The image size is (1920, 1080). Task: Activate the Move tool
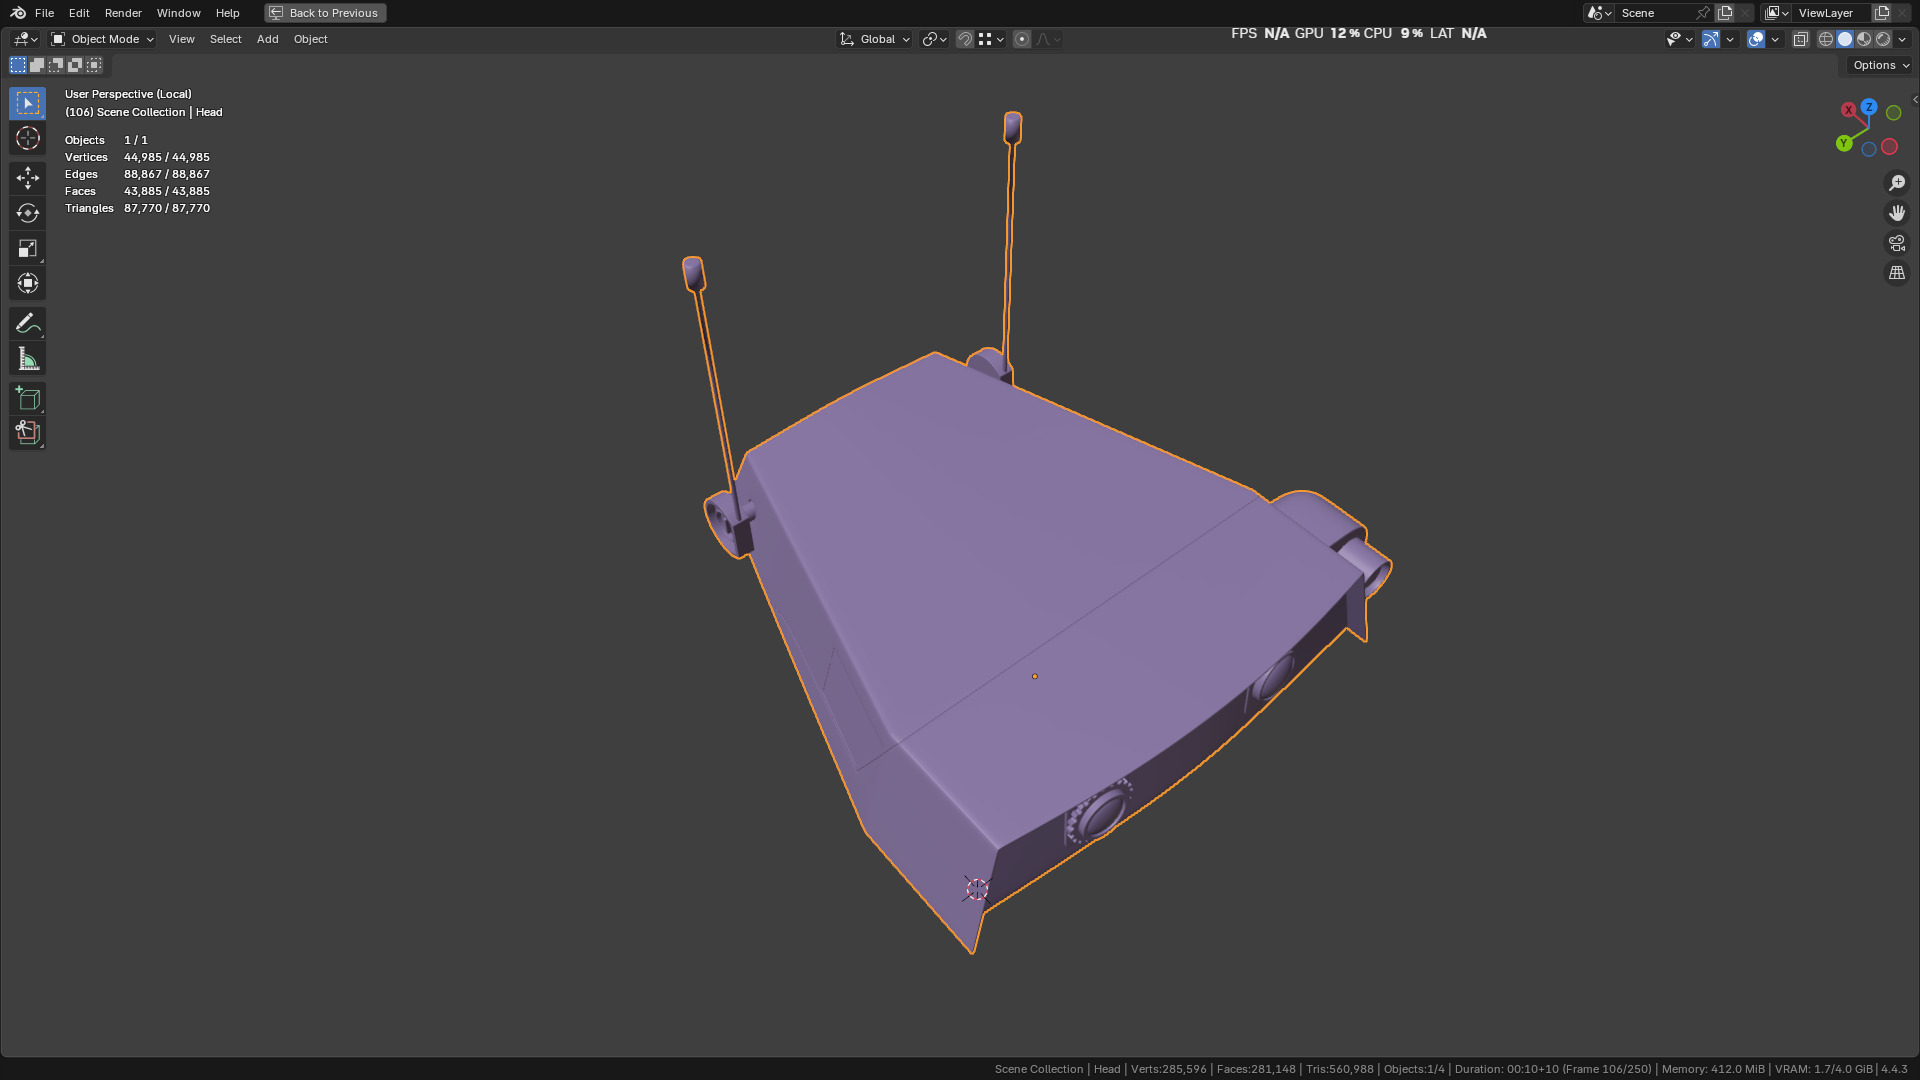pos(27,178)
